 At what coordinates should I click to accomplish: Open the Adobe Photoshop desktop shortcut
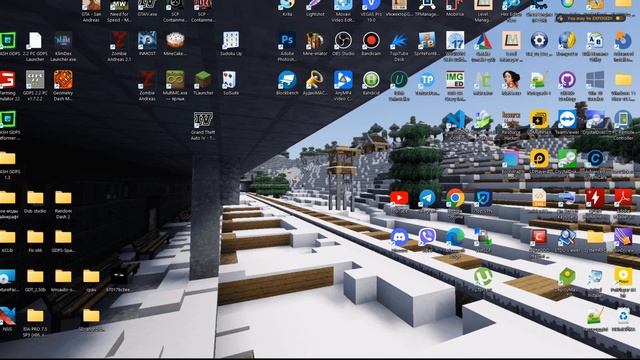coord(287,41)
